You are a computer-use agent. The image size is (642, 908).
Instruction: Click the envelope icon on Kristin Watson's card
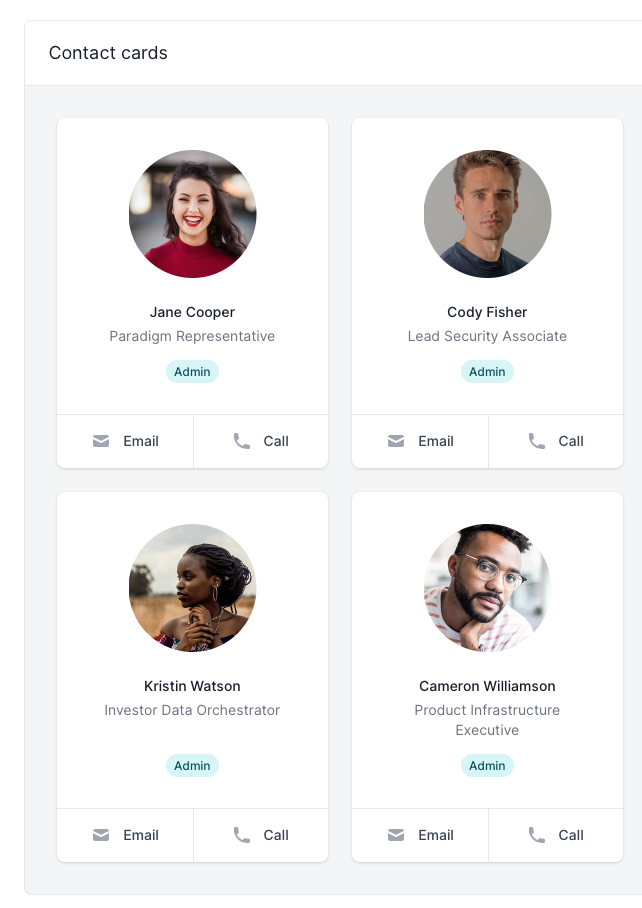click(x=101, y=835)
